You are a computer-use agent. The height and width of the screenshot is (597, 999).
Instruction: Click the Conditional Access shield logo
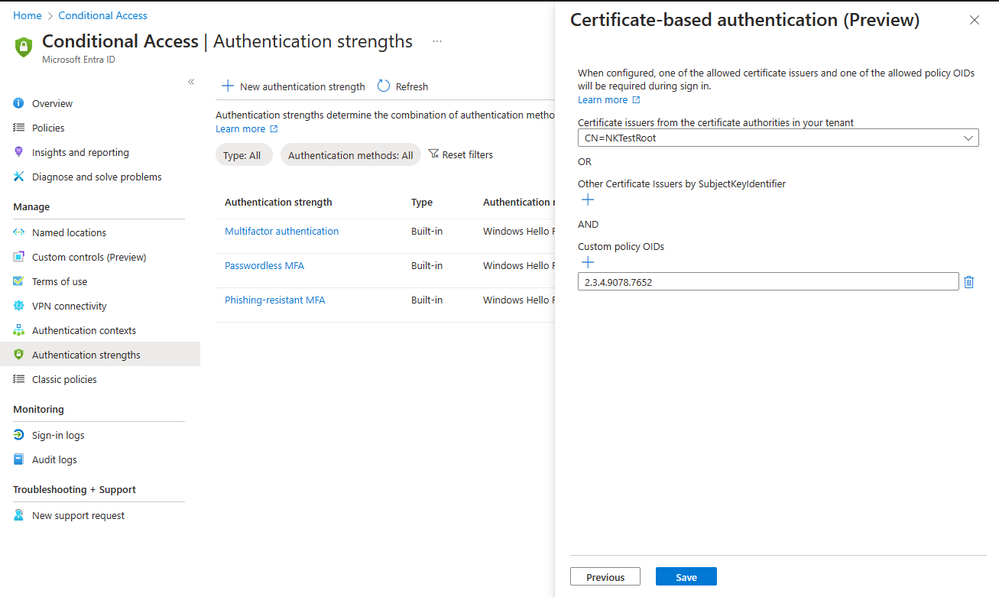tap(24, 47)
